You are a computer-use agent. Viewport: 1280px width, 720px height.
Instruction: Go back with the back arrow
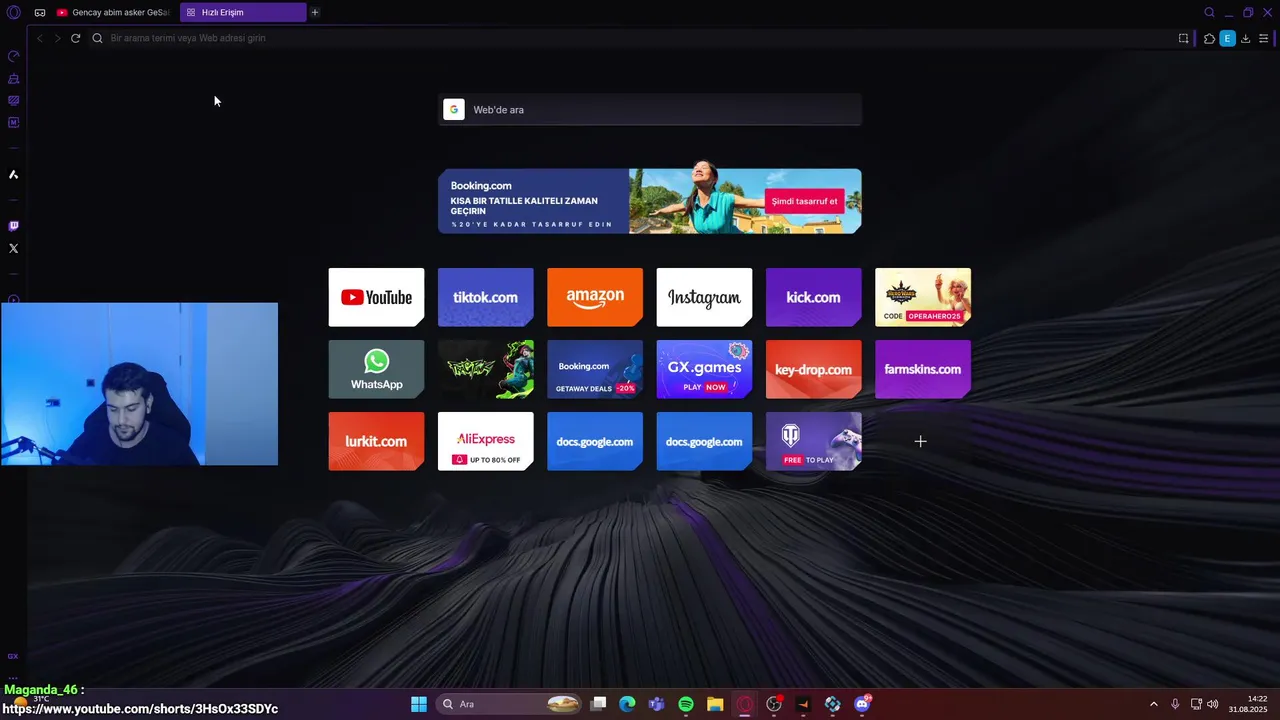(39, 38)
